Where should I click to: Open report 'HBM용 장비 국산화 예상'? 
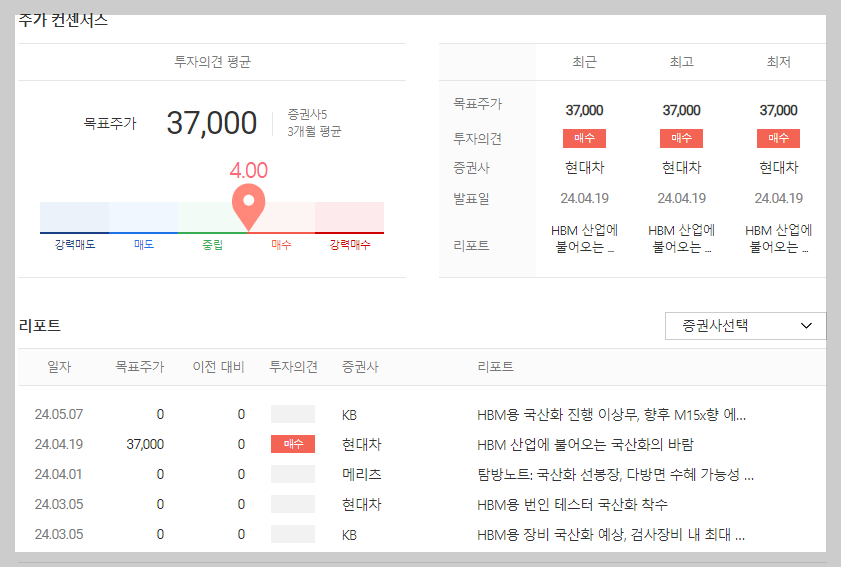click(x=611, y=535)
